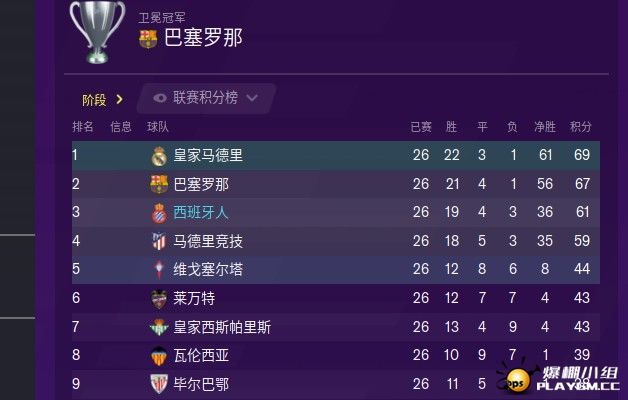628x400 pixels.
Task: Toggle the eye icon on 联赛积分榜
Action: click(x=160, y=98)
